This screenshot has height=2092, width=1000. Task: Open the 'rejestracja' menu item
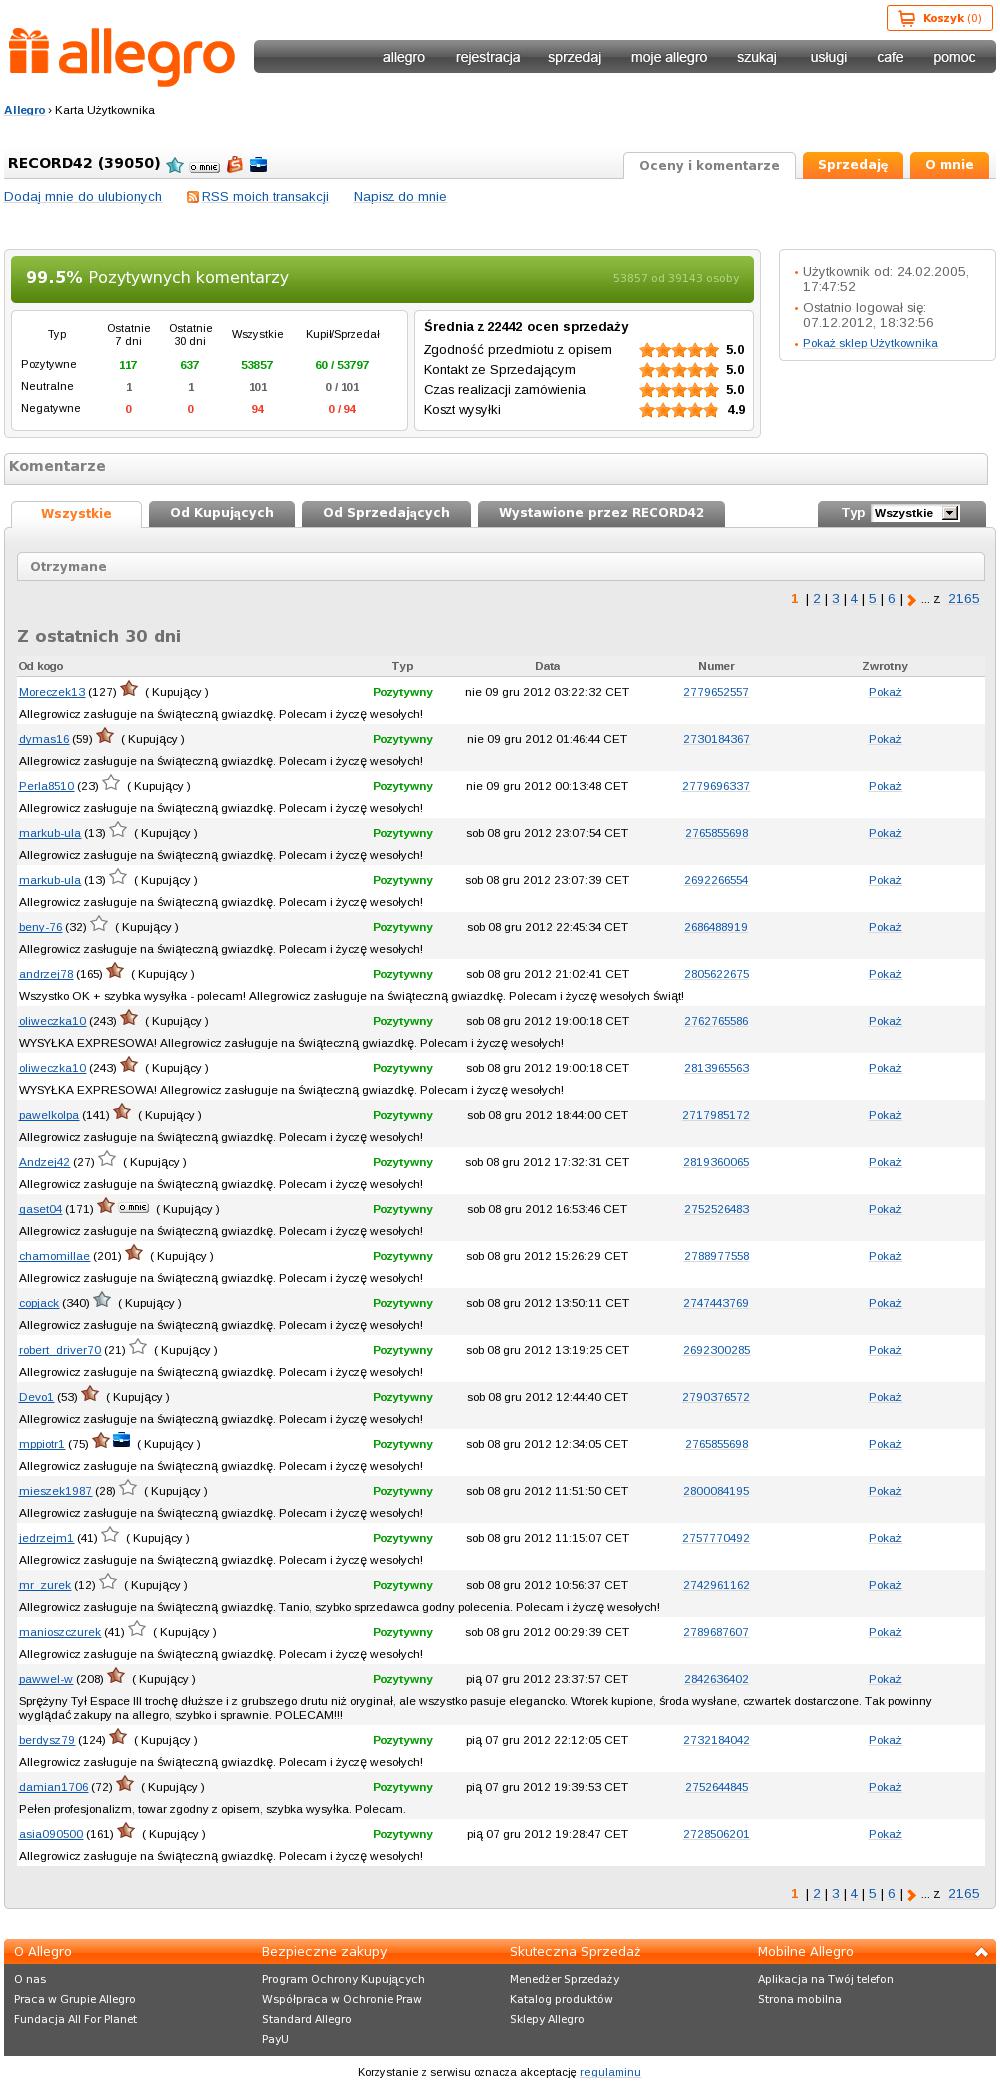point(488,57)
